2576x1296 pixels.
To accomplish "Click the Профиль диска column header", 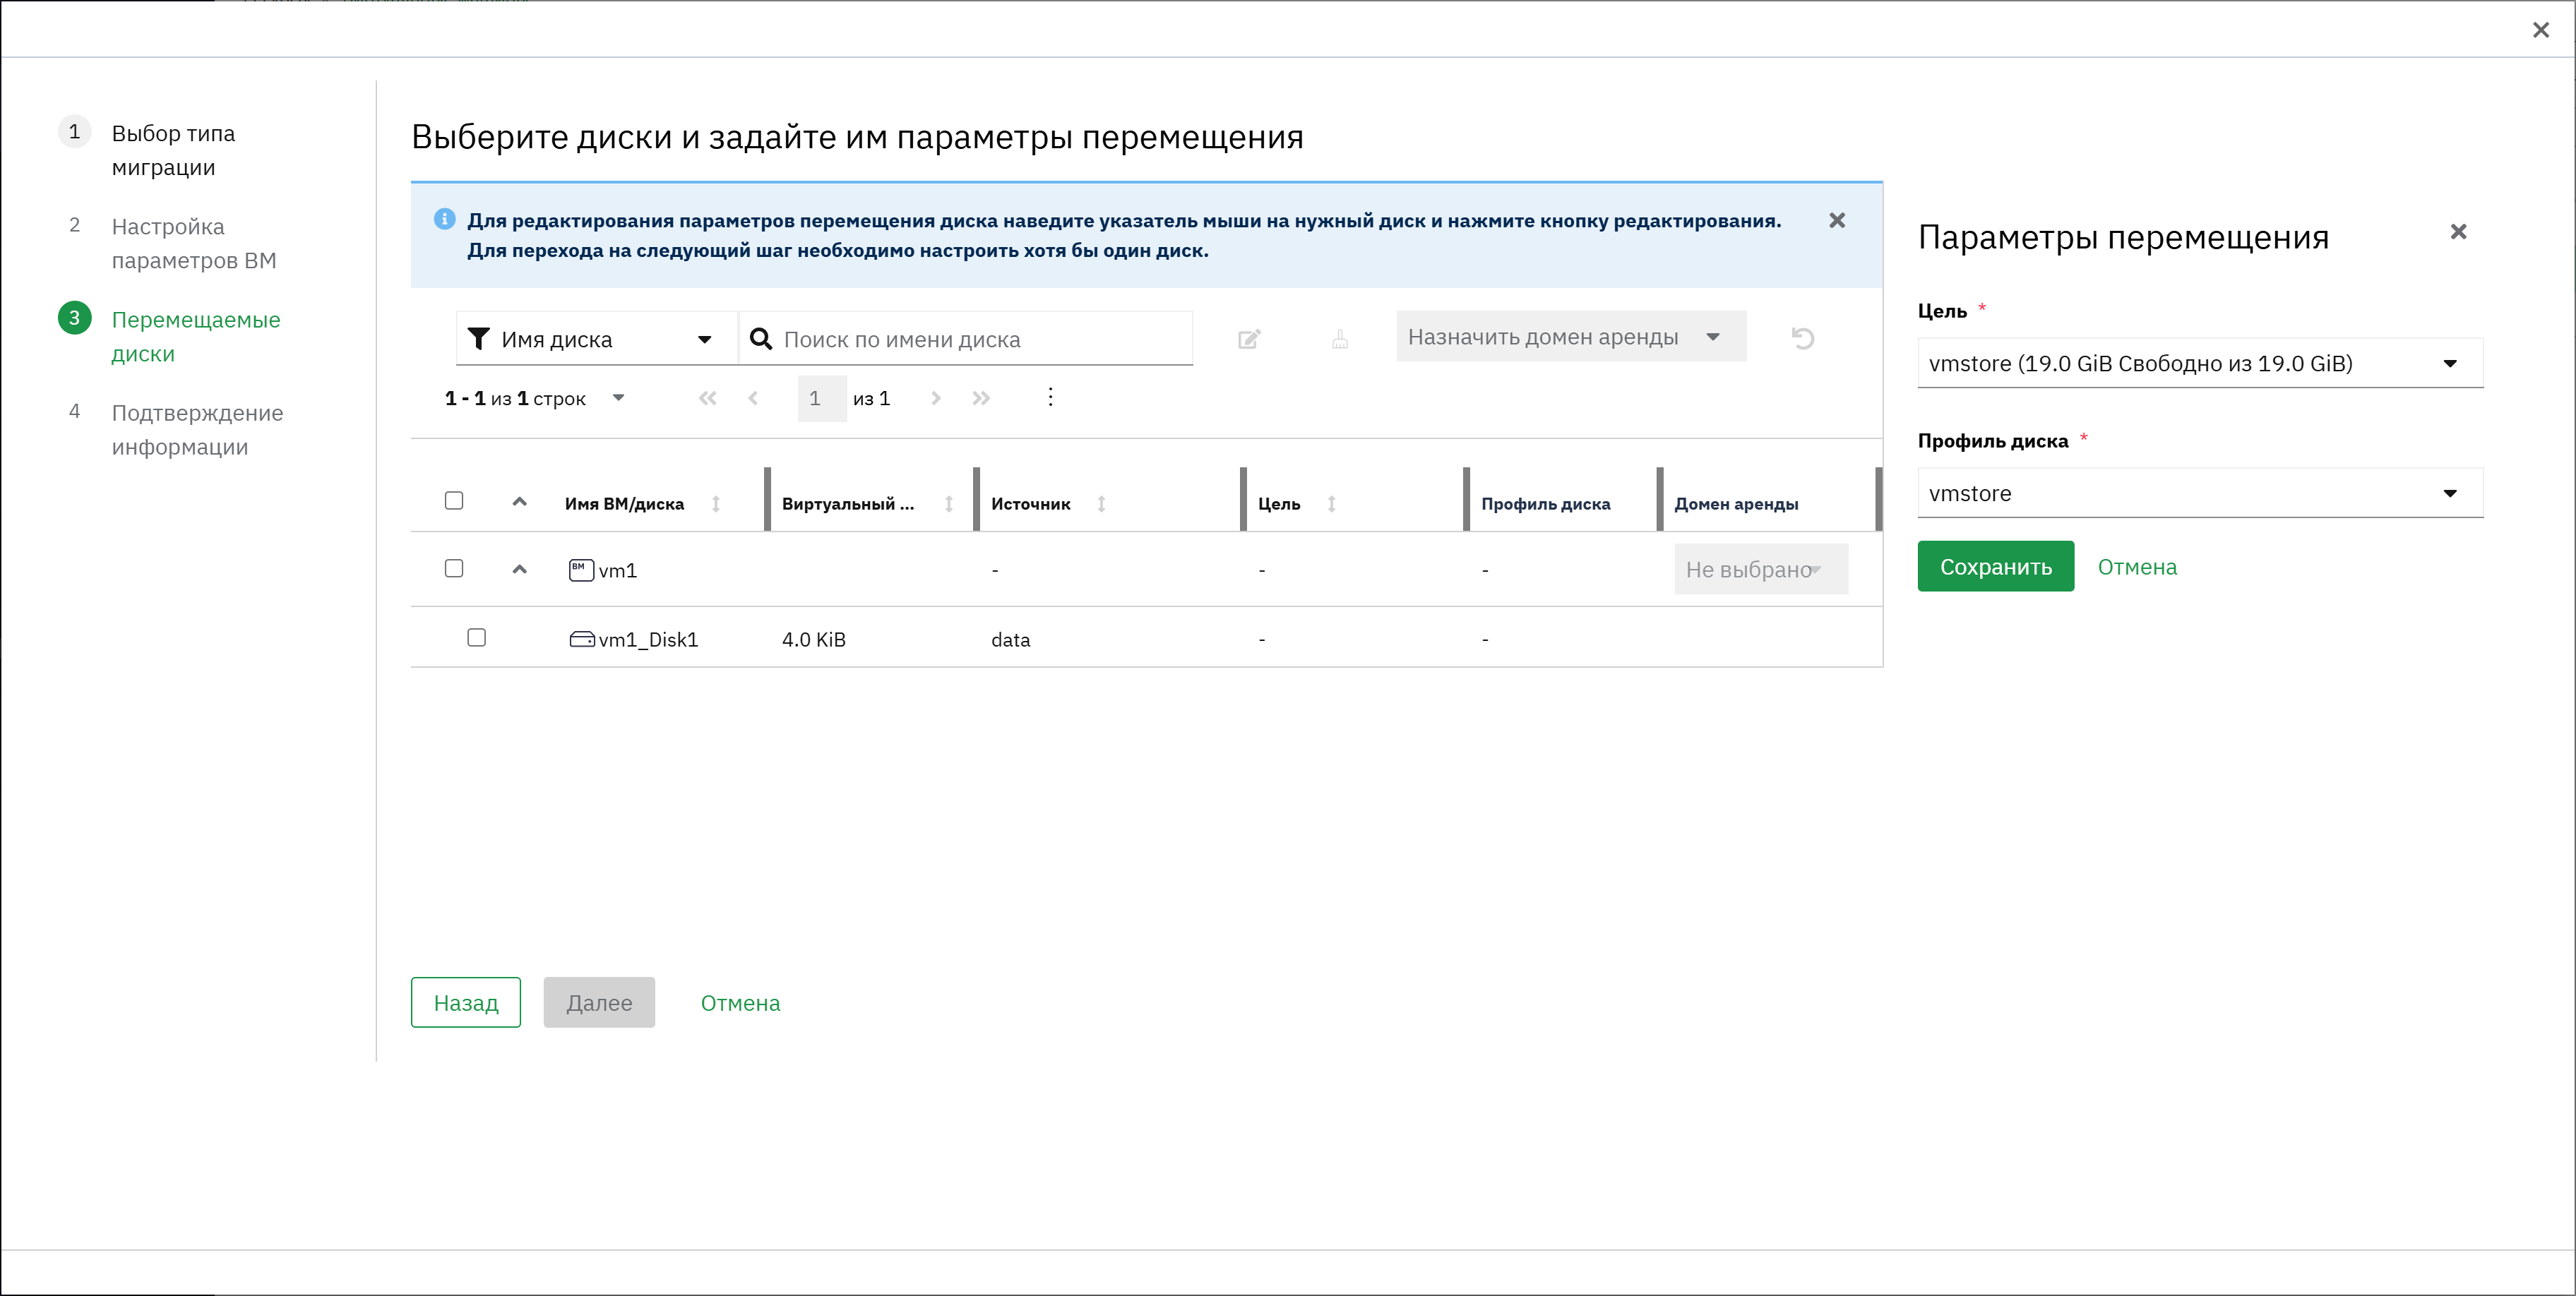I will pos(1546,504).
